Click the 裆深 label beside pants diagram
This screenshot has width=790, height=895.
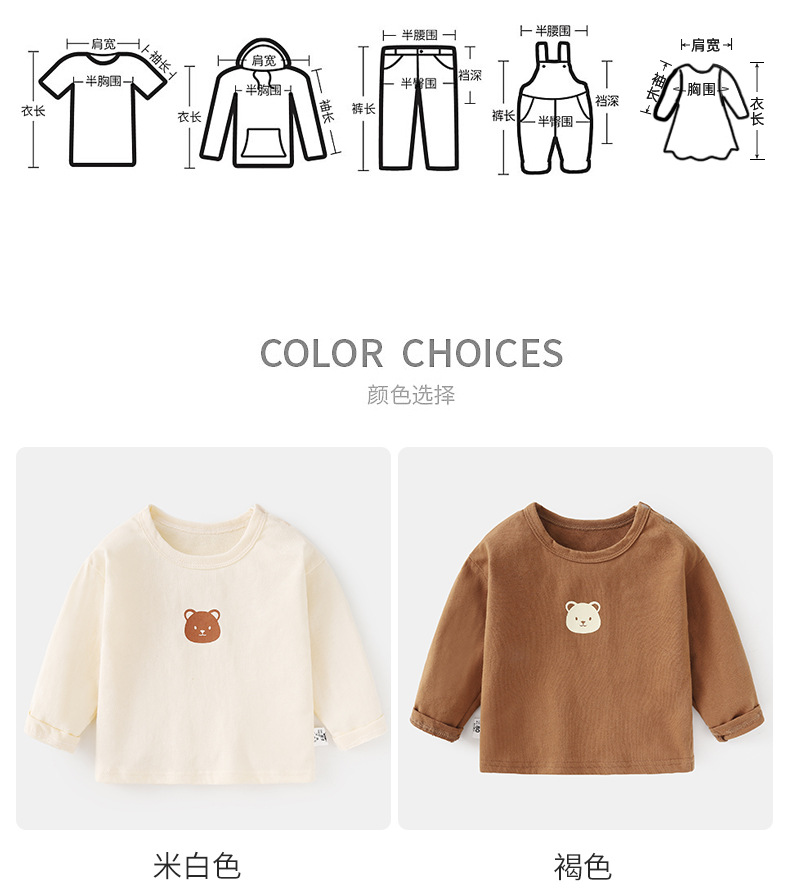(x=470, y=75)
